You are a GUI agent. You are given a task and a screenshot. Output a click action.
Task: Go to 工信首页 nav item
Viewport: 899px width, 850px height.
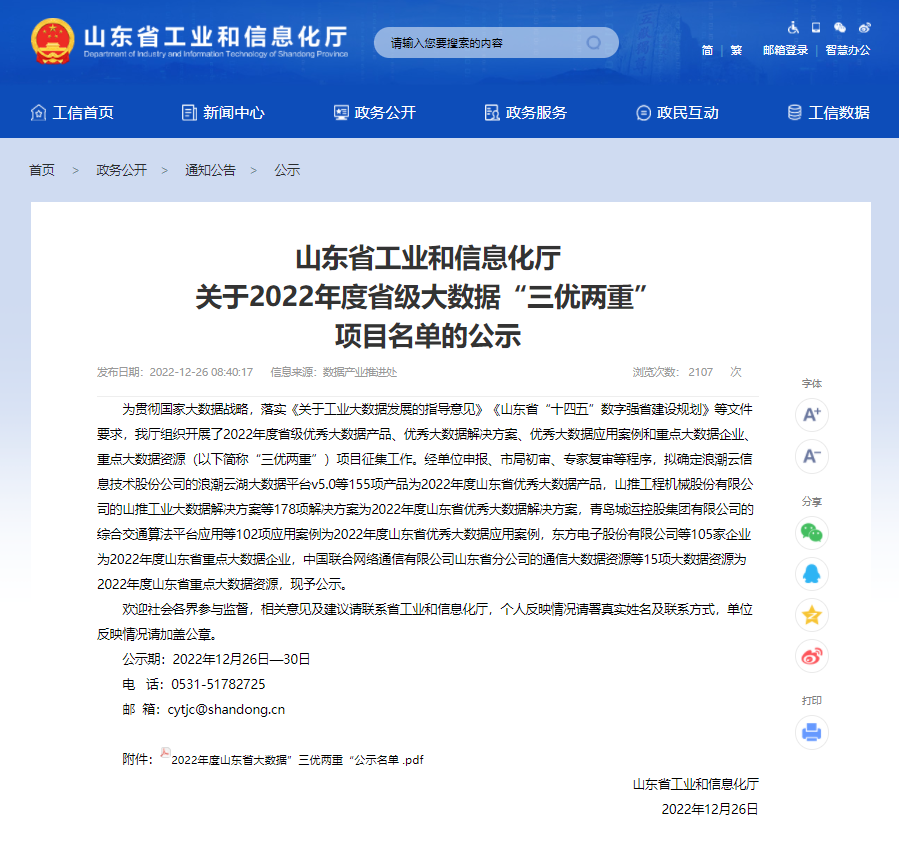[72, 112]
